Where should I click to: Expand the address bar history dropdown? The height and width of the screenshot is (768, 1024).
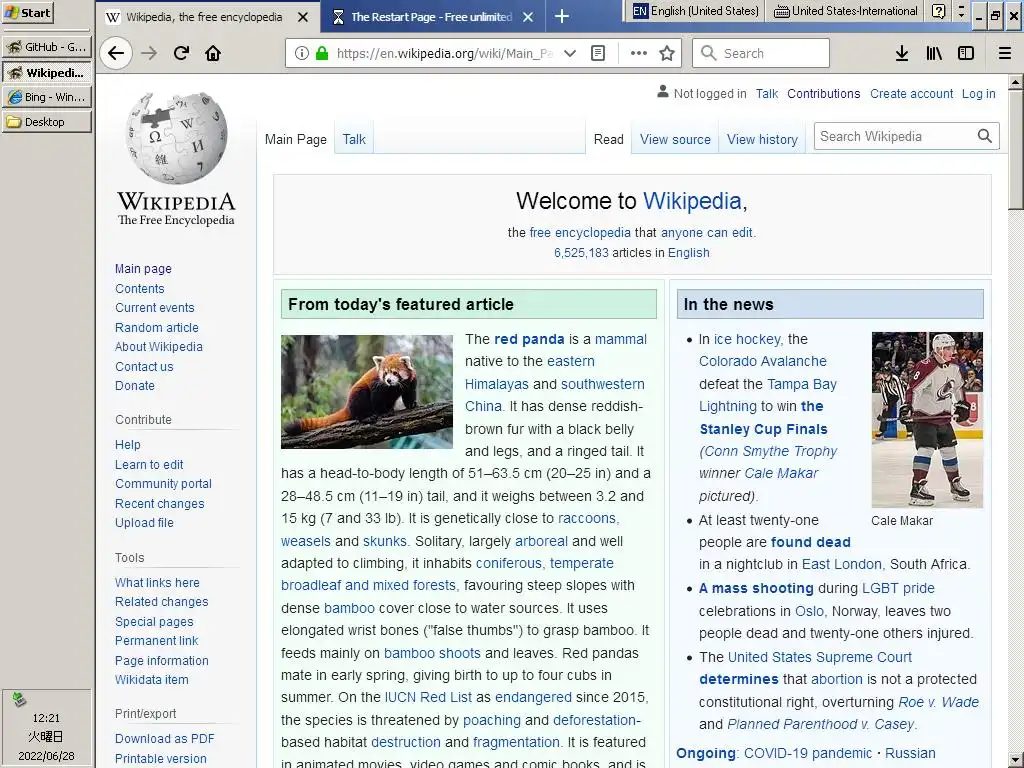point(570,53)
